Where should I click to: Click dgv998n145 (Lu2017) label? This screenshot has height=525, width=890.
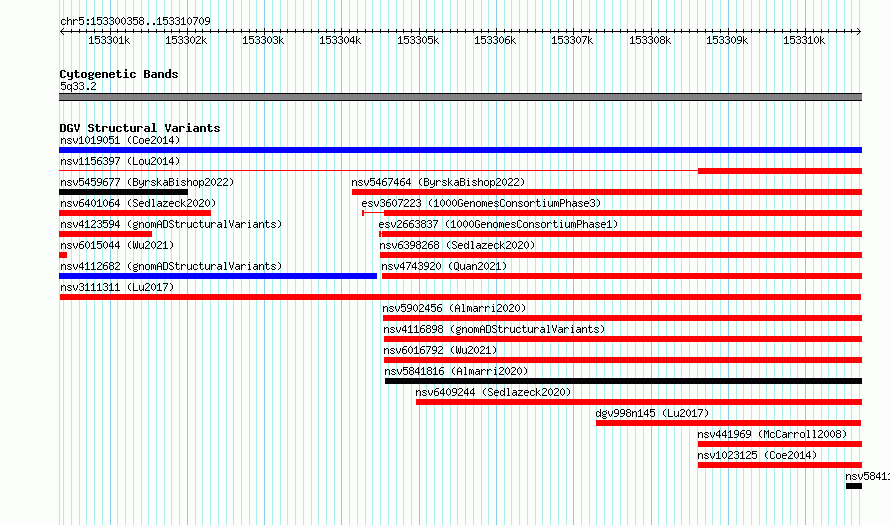[x=652, y=413]
